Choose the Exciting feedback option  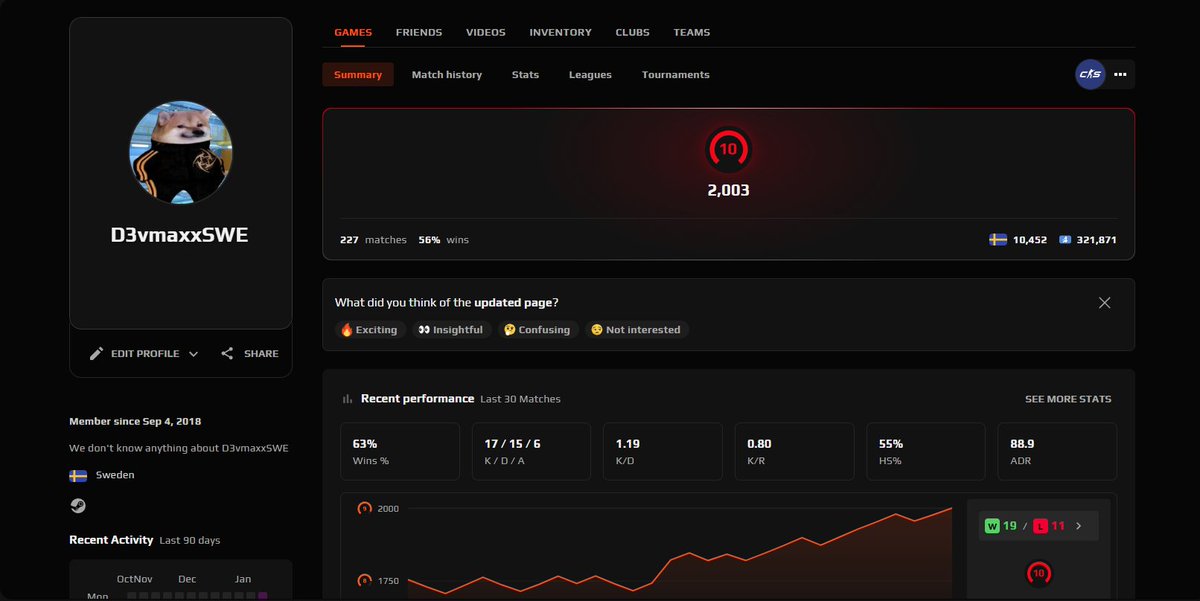(x=370, y=330)
